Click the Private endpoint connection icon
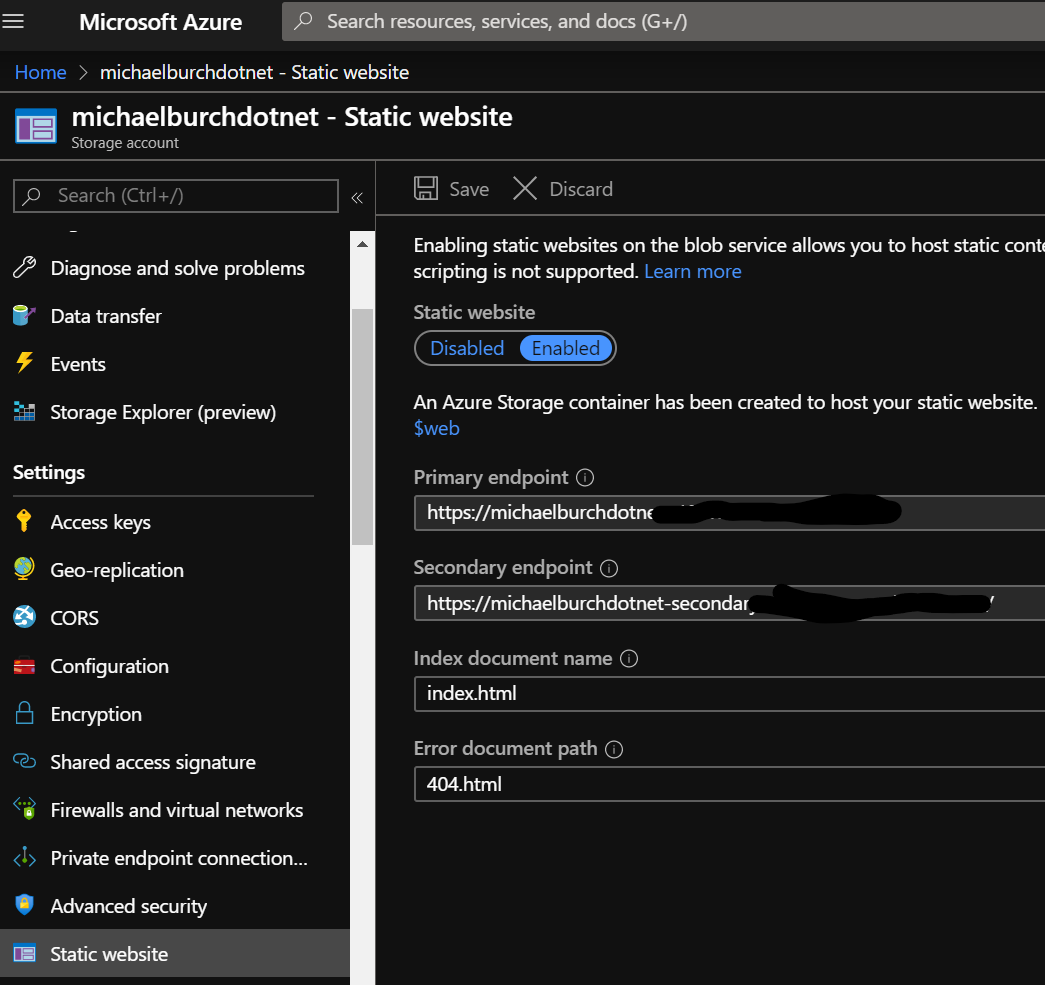The width and height of the screenshot is (1045, 985). (25, 857)
